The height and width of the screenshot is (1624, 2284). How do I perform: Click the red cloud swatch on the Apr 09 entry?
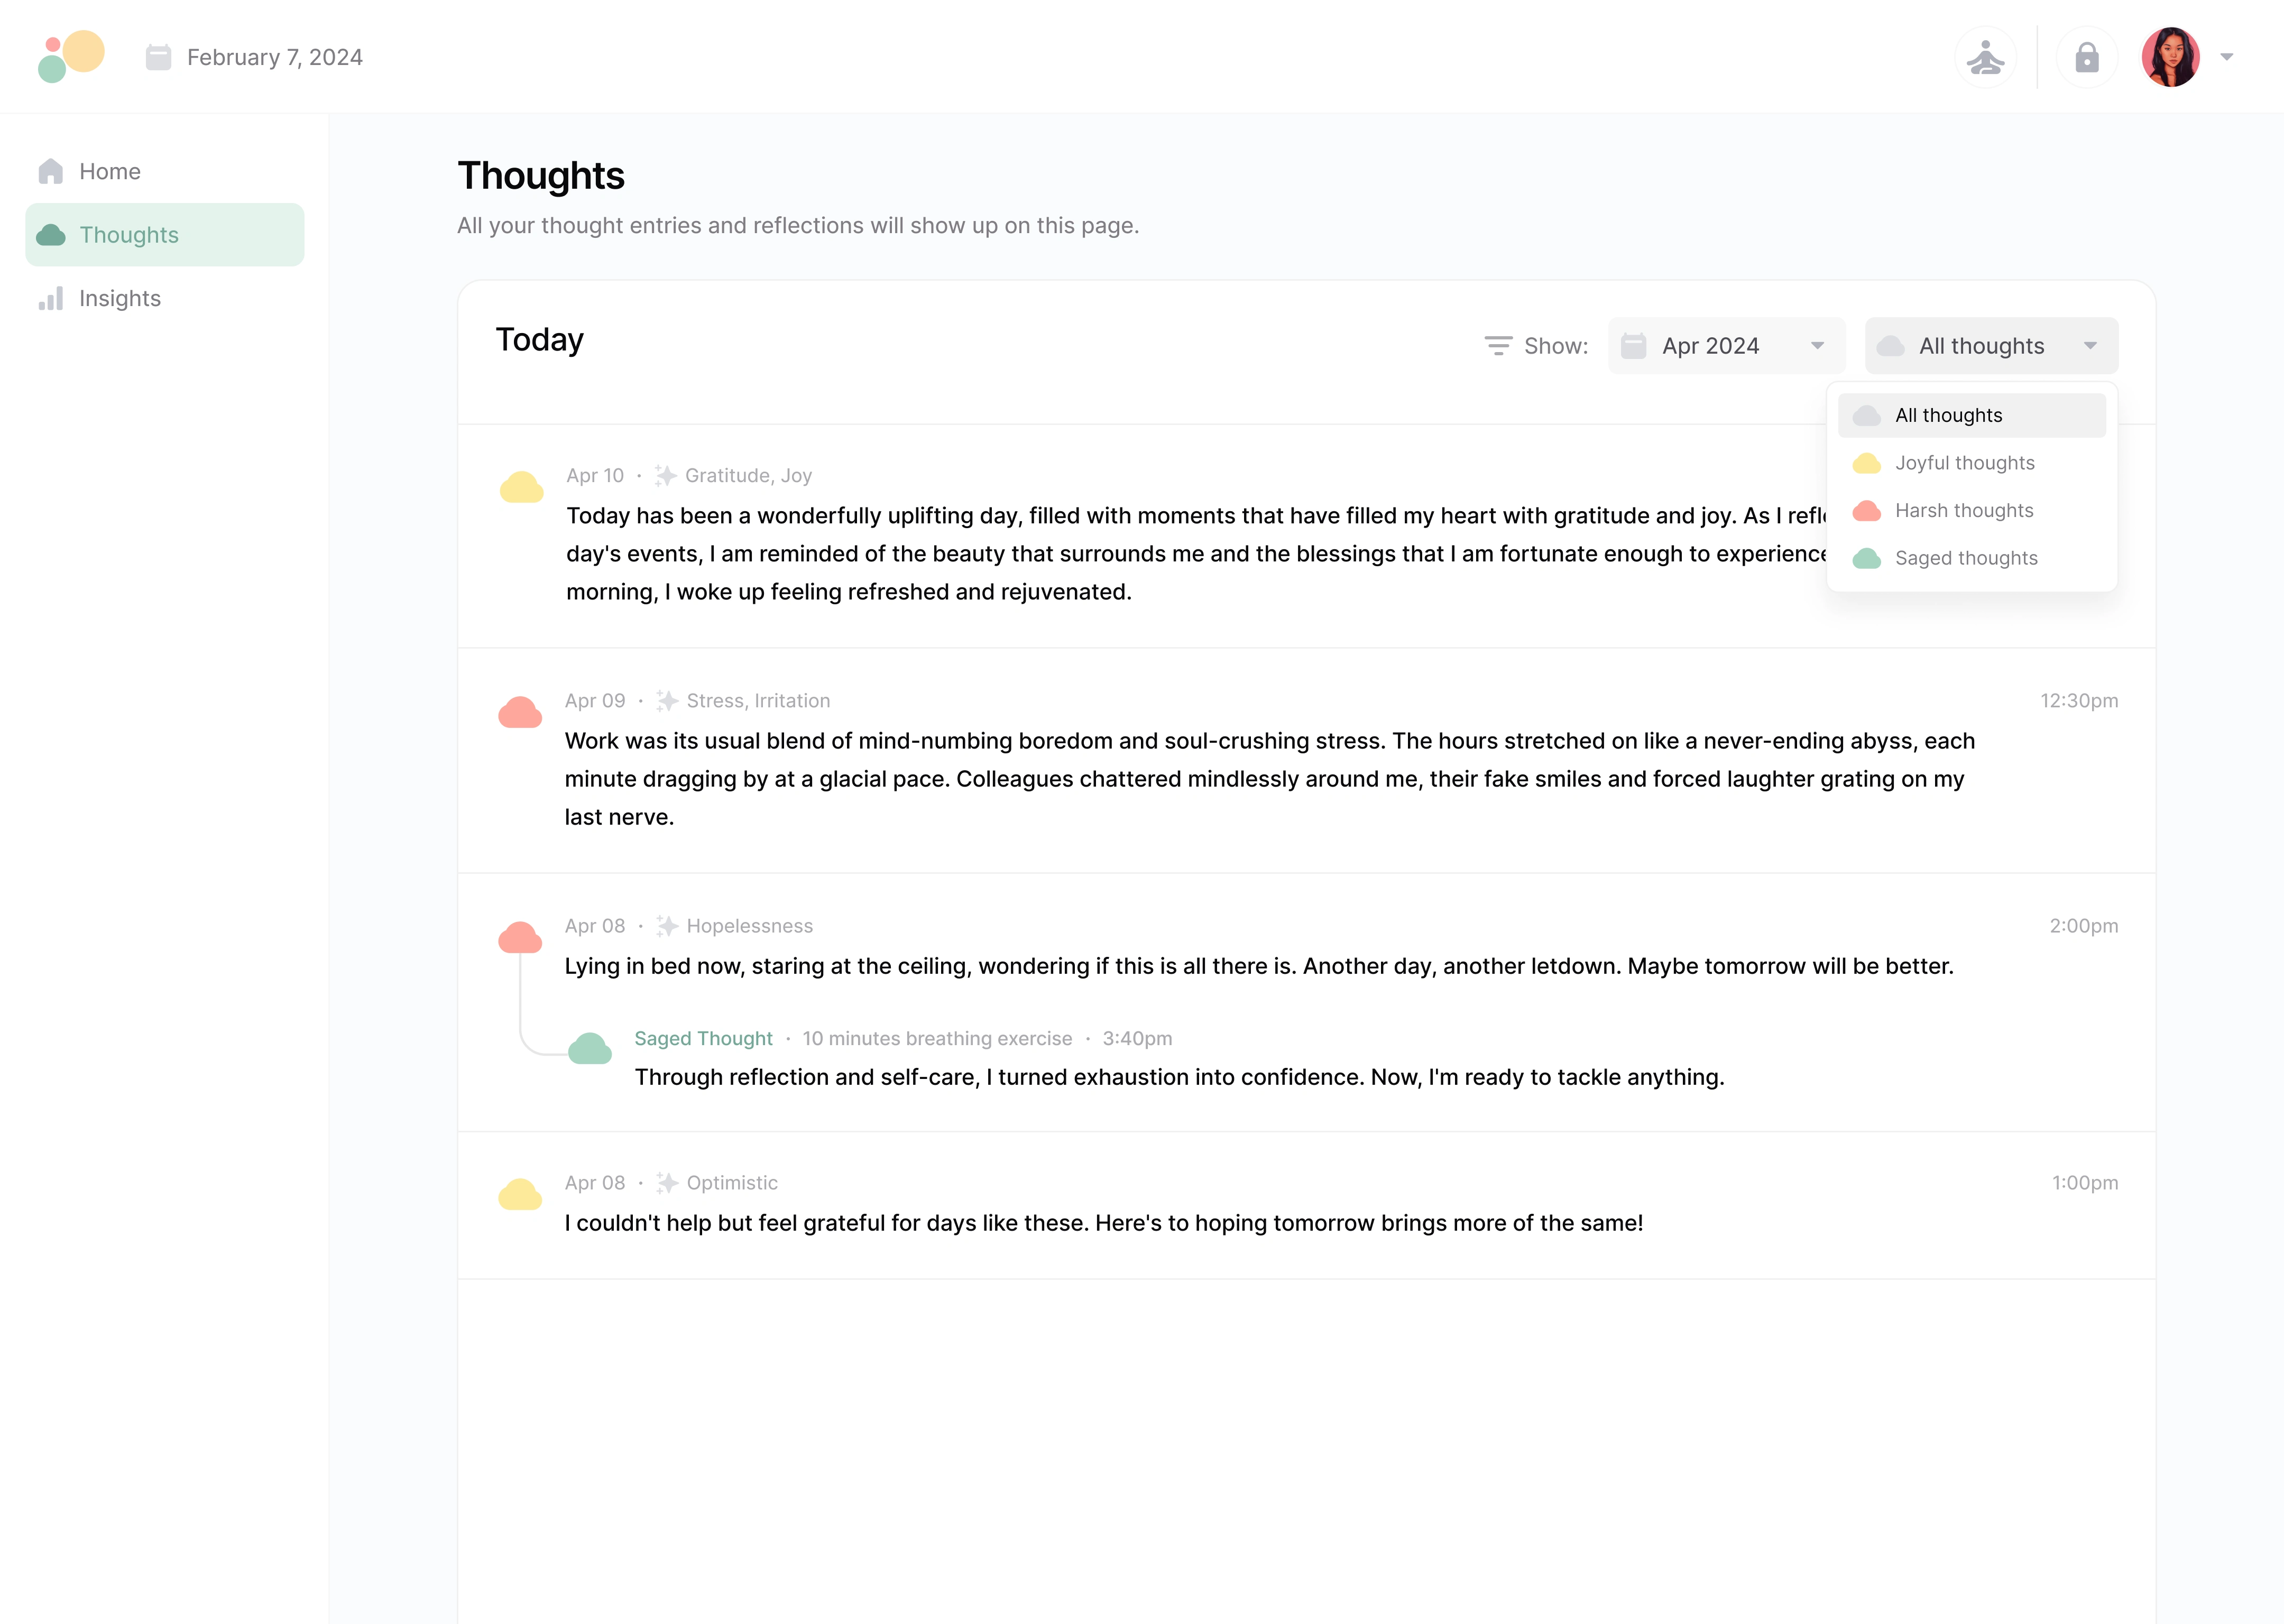pyautogui.click(x=519, y=712)
